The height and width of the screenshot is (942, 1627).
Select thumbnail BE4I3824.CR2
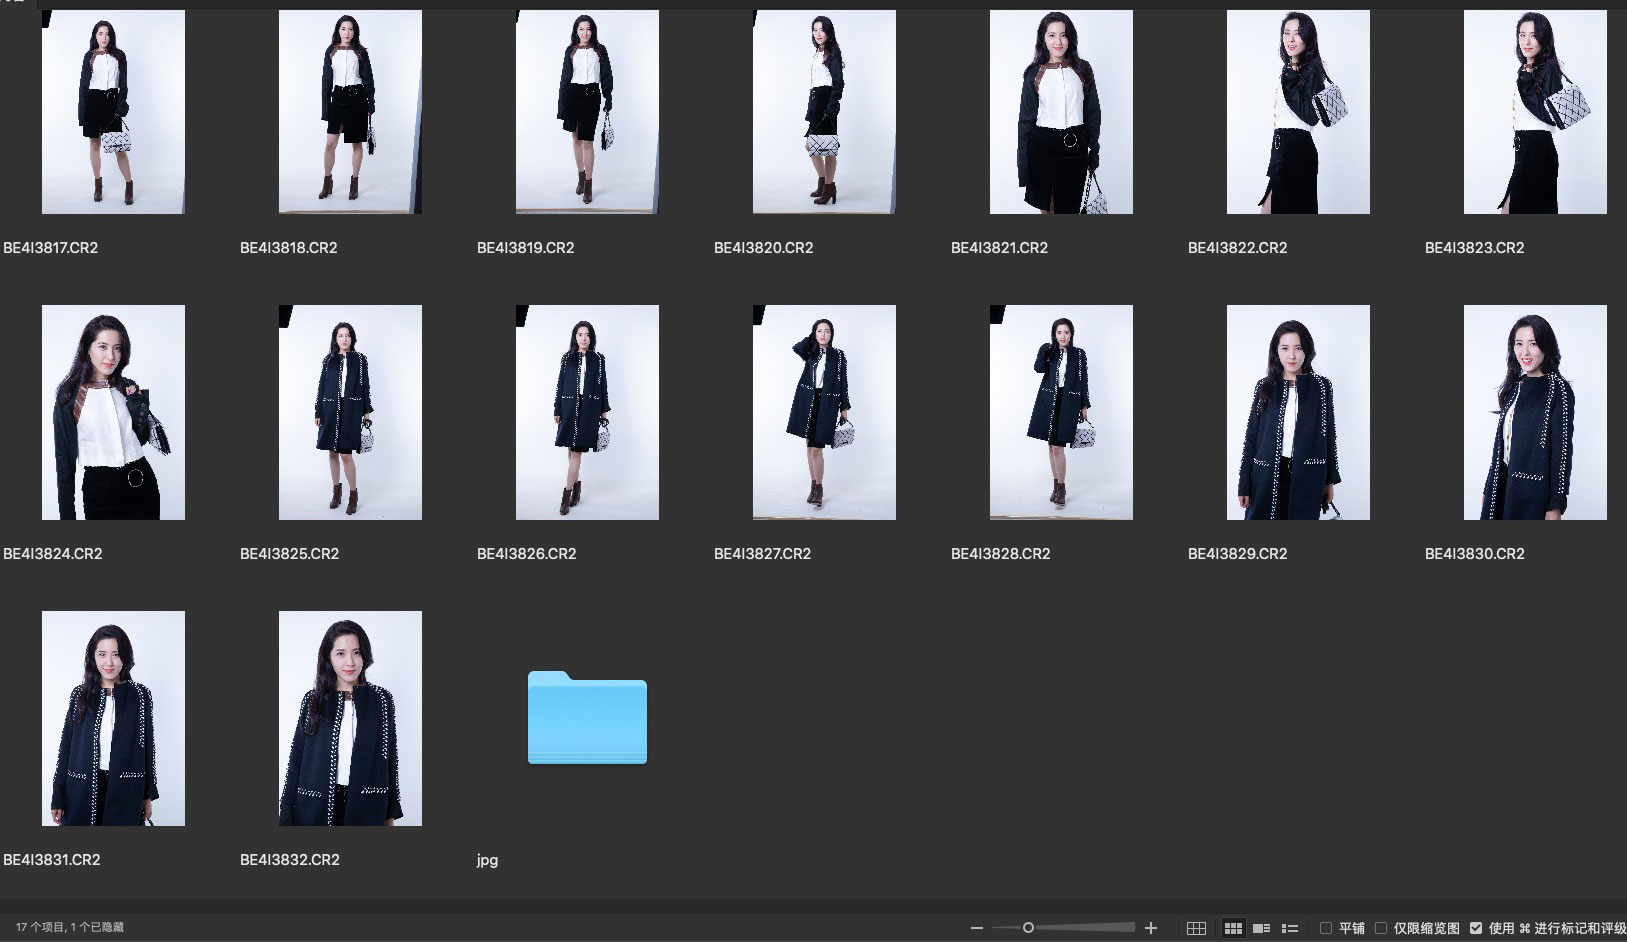tap(113, 412)
